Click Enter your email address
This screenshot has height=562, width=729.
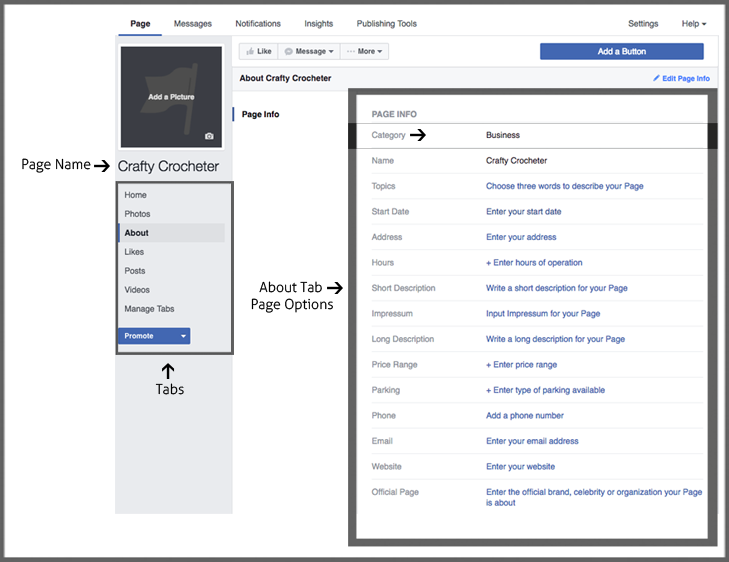coord(532,441)
